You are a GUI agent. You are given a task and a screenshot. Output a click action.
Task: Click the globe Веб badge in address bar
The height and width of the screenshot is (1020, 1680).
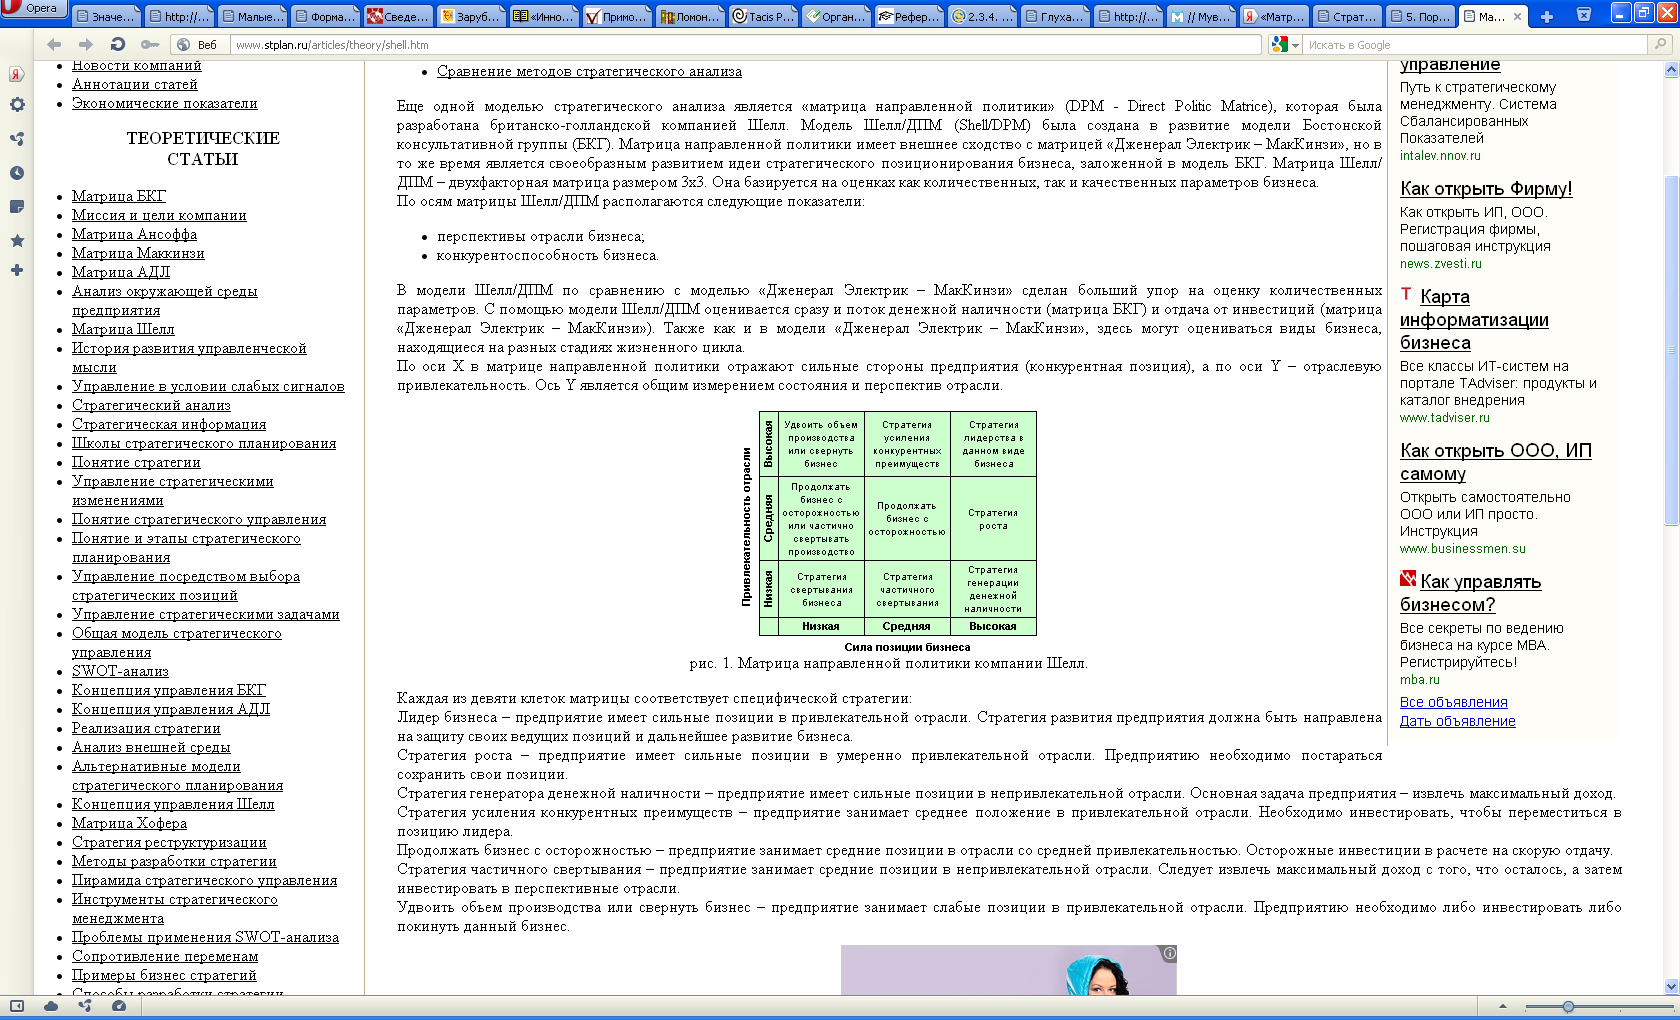point(197,45)
